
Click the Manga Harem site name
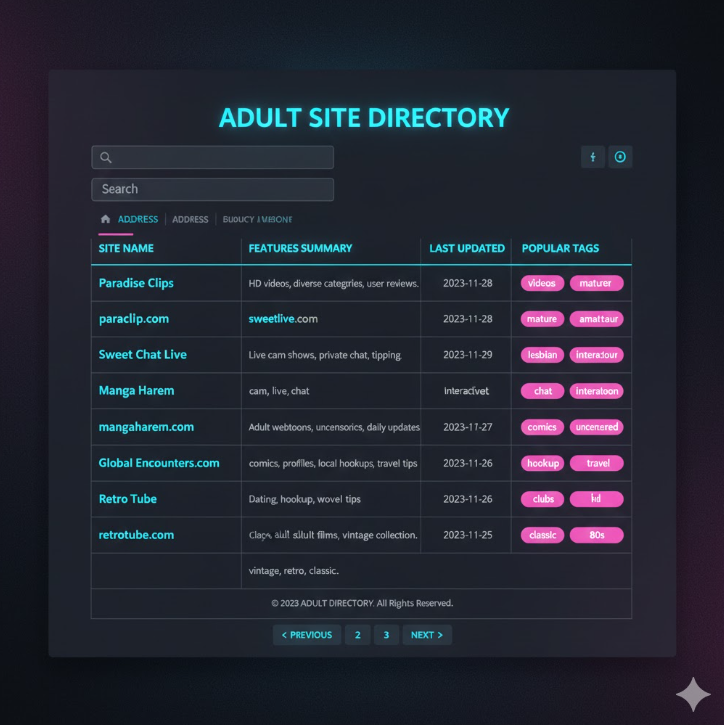[x=136, y=391]
